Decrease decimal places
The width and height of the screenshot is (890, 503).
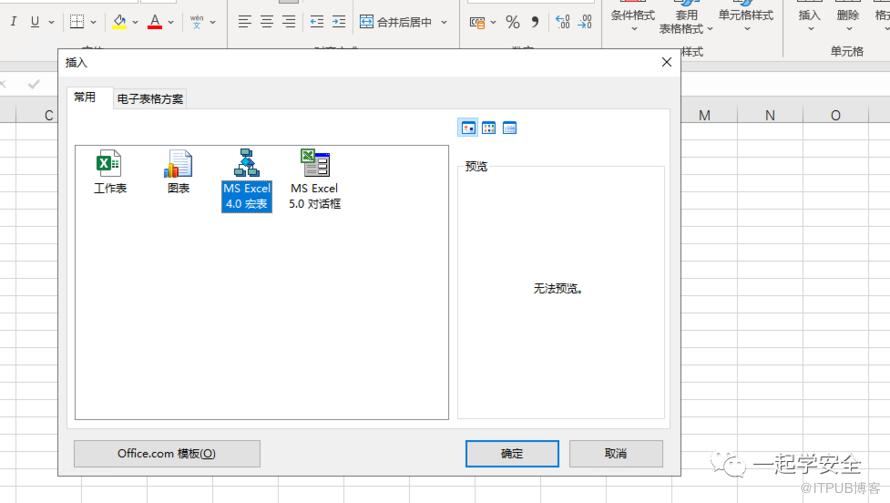[585, 22]
